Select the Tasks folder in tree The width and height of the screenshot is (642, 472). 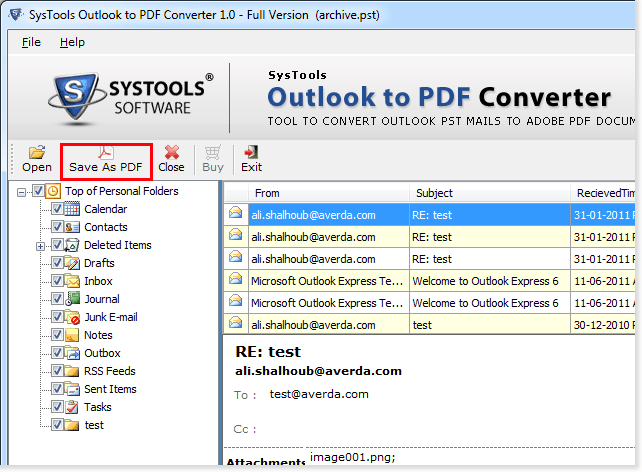pyautogui.click(x=98, y=407)
